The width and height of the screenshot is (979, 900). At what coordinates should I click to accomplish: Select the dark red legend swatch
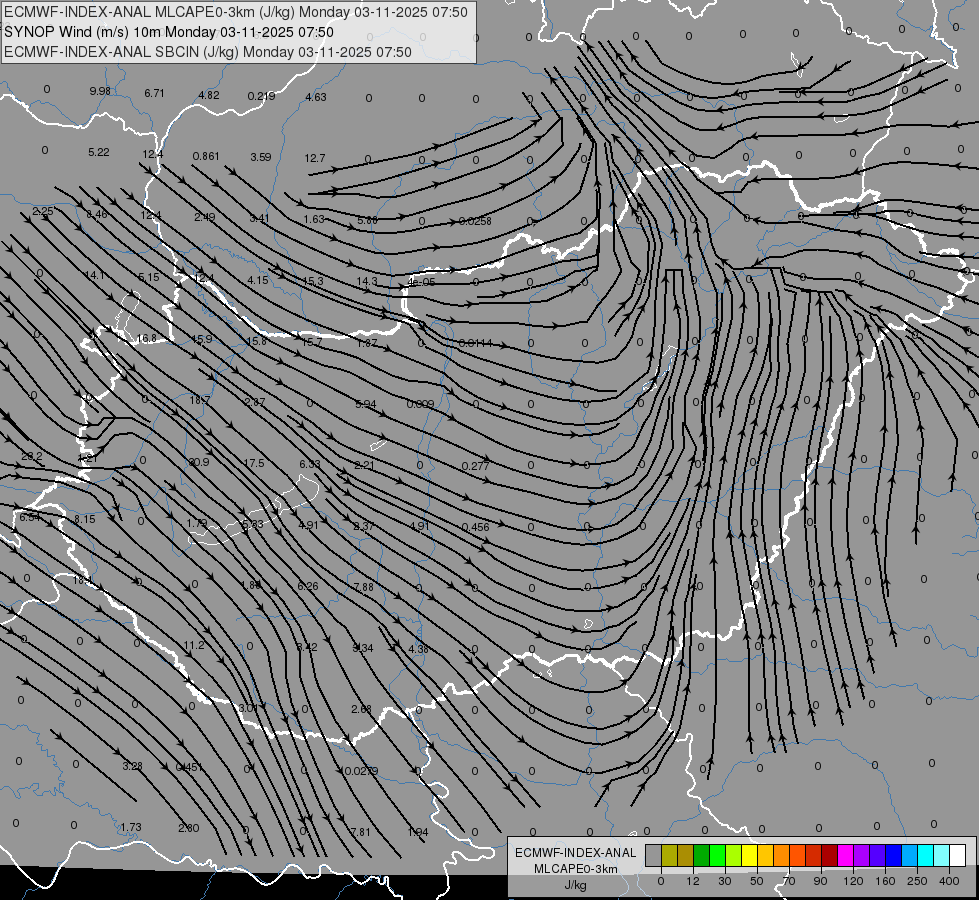829,855
